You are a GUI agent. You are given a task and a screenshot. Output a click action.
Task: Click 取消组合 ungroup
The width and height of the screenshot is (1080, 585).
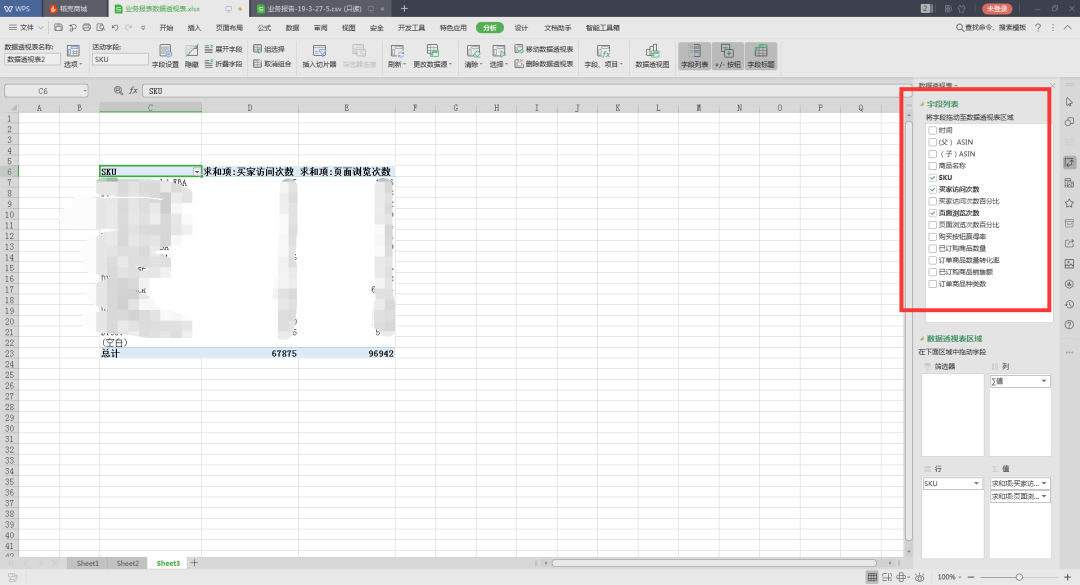[x=272, y=63]
